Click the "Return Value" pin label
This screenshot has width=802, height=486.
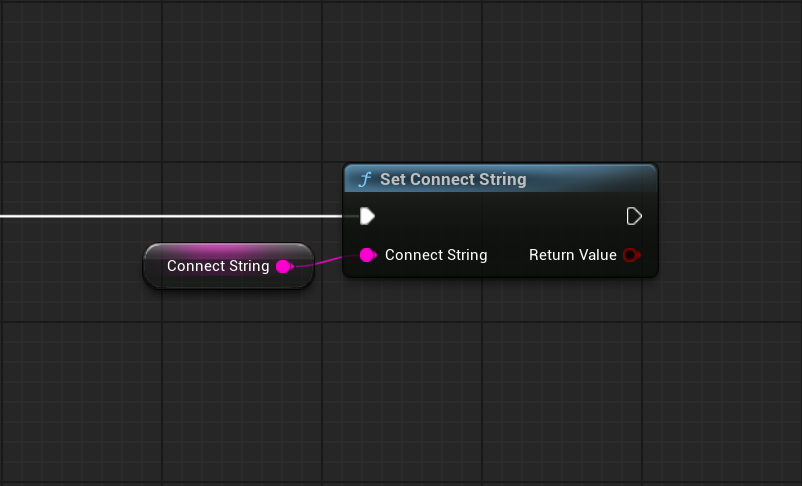click(573, 255)
